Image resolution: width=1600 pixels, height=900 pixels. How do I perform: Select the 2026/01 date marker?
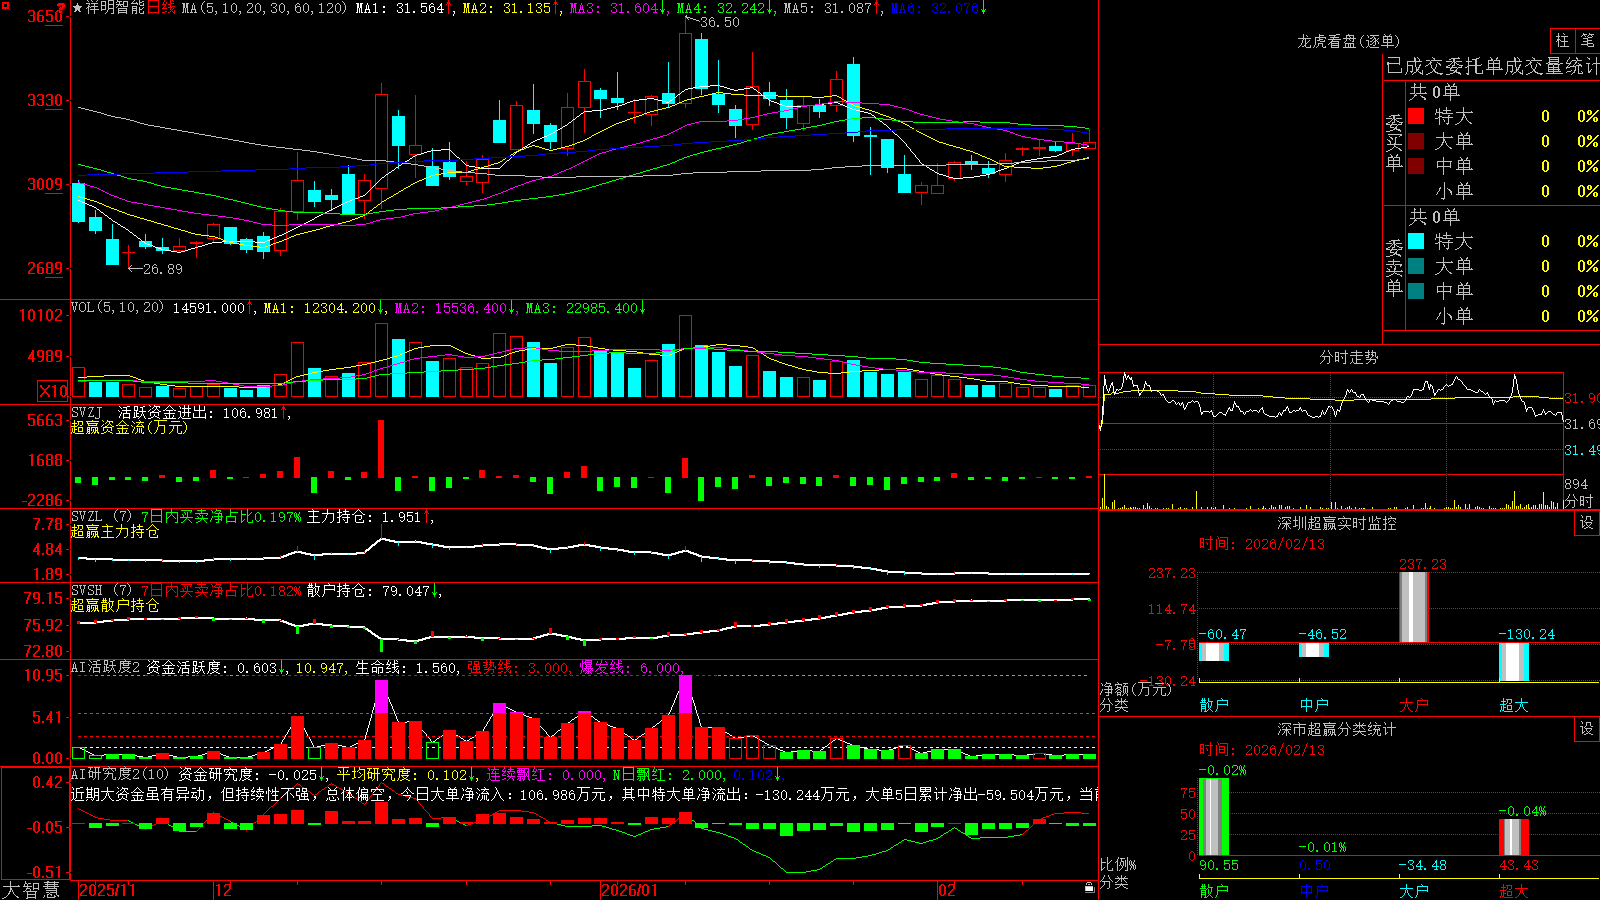(x=630, y=890)
